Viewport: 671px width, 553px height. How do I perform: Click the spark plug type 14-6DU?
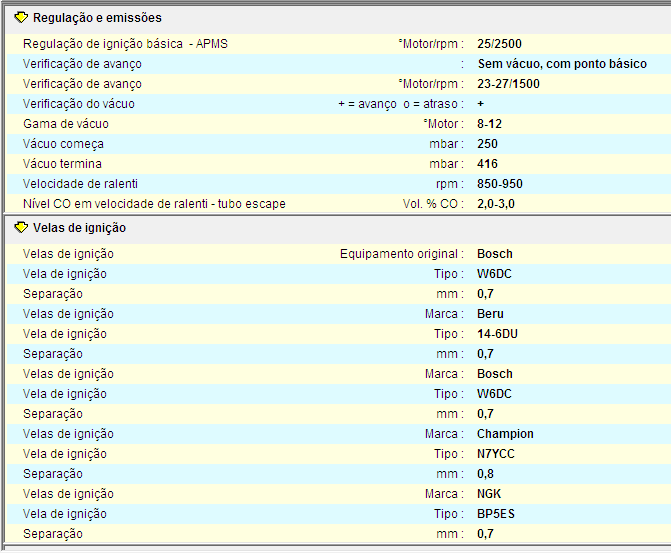(497, 334)
